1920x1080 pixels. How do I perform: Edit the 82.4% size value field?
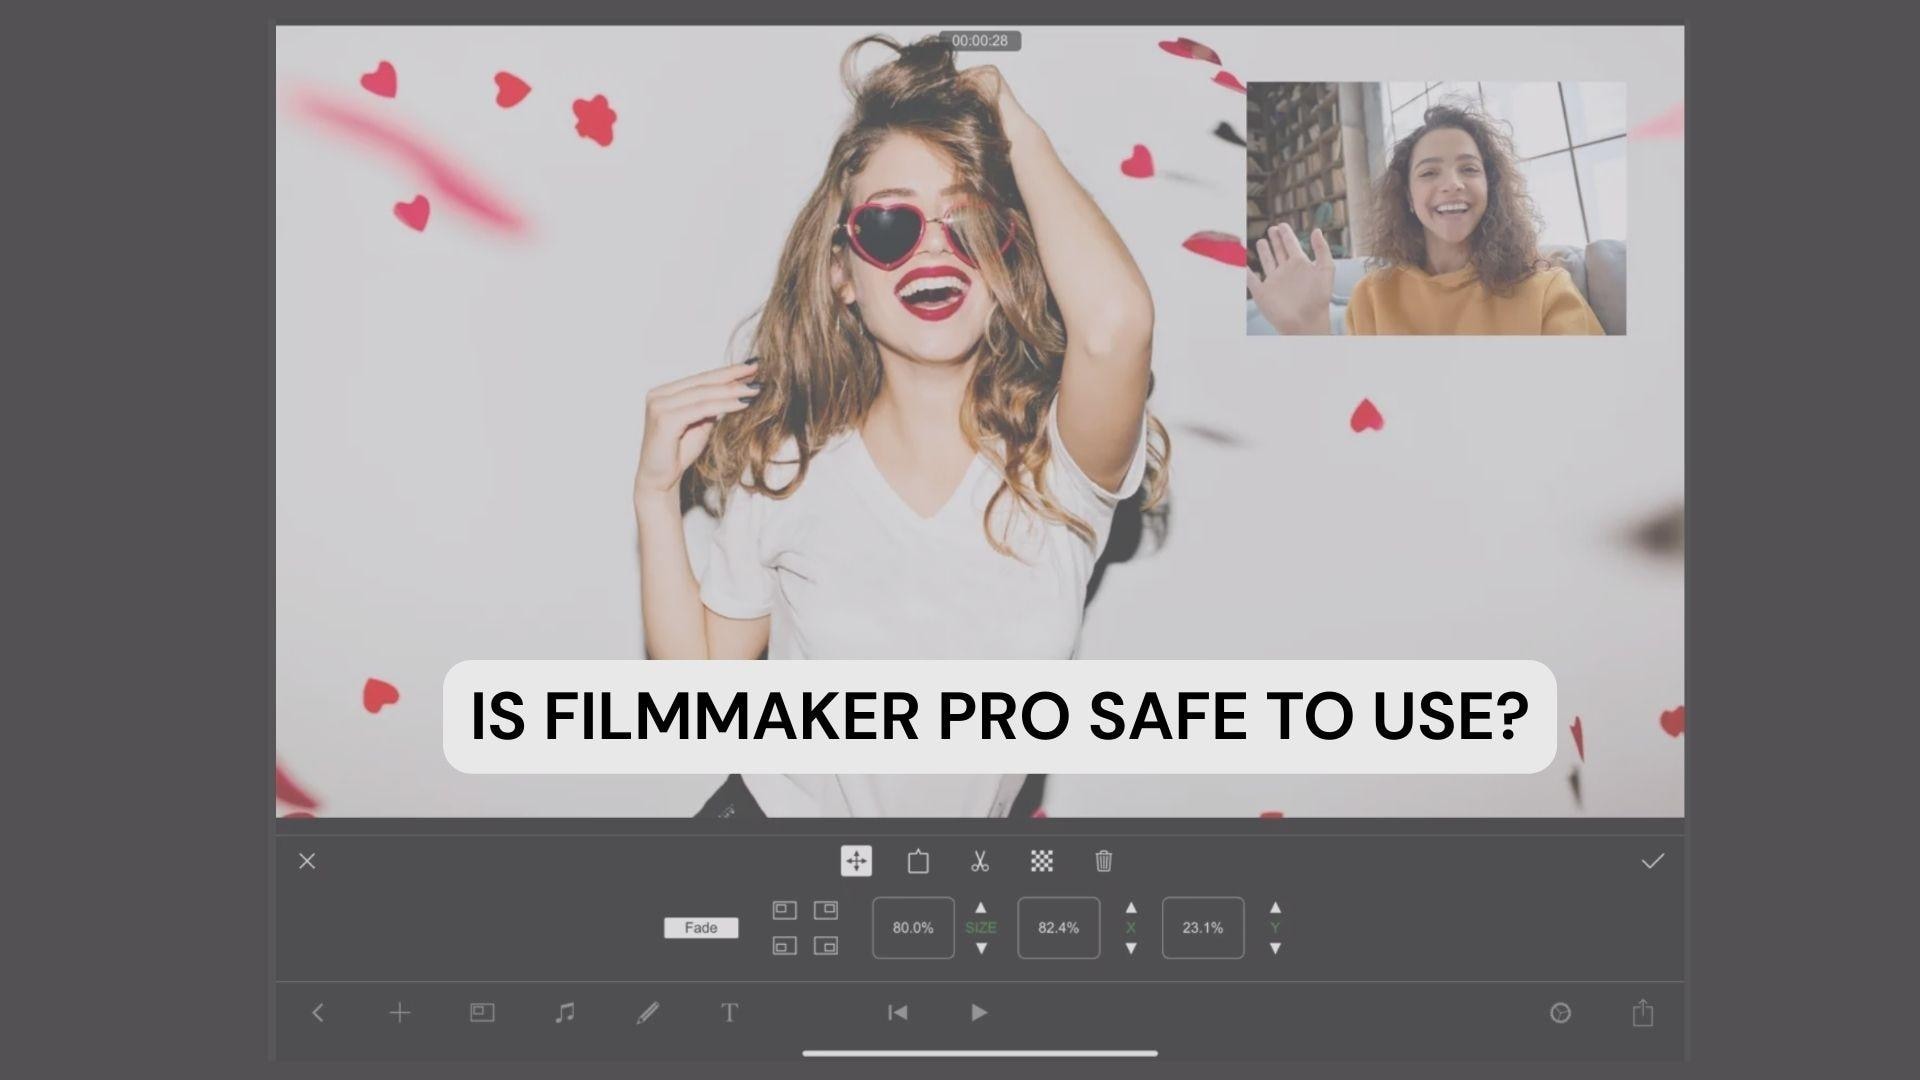coord(1058,928)
